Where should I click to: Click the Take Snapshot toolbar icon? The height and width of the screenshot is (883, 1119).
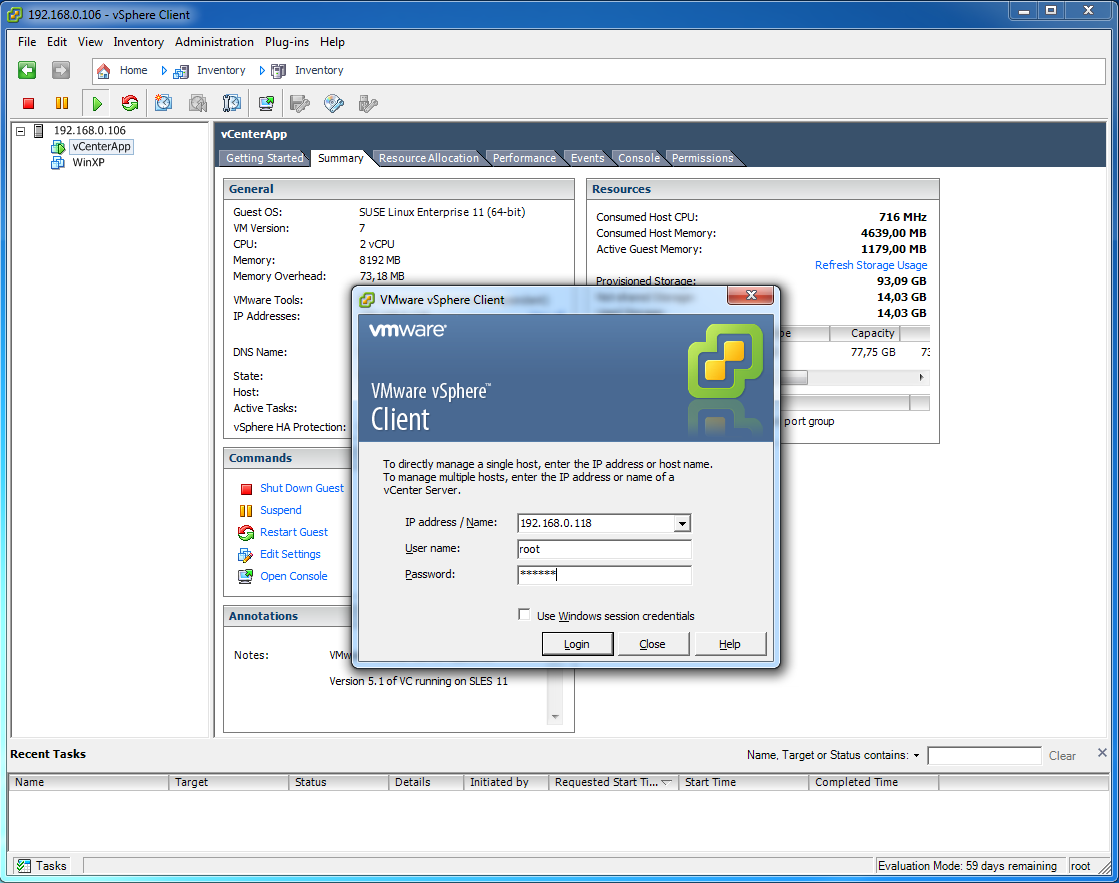(x=163, y=104)
